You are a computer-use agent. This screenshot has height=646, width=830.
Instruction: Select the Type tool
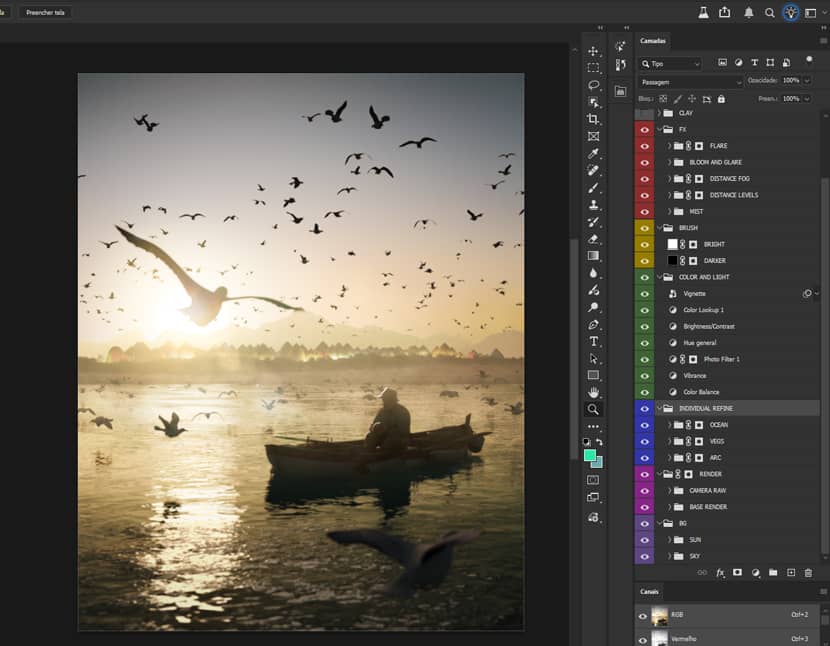click(593, 343)
